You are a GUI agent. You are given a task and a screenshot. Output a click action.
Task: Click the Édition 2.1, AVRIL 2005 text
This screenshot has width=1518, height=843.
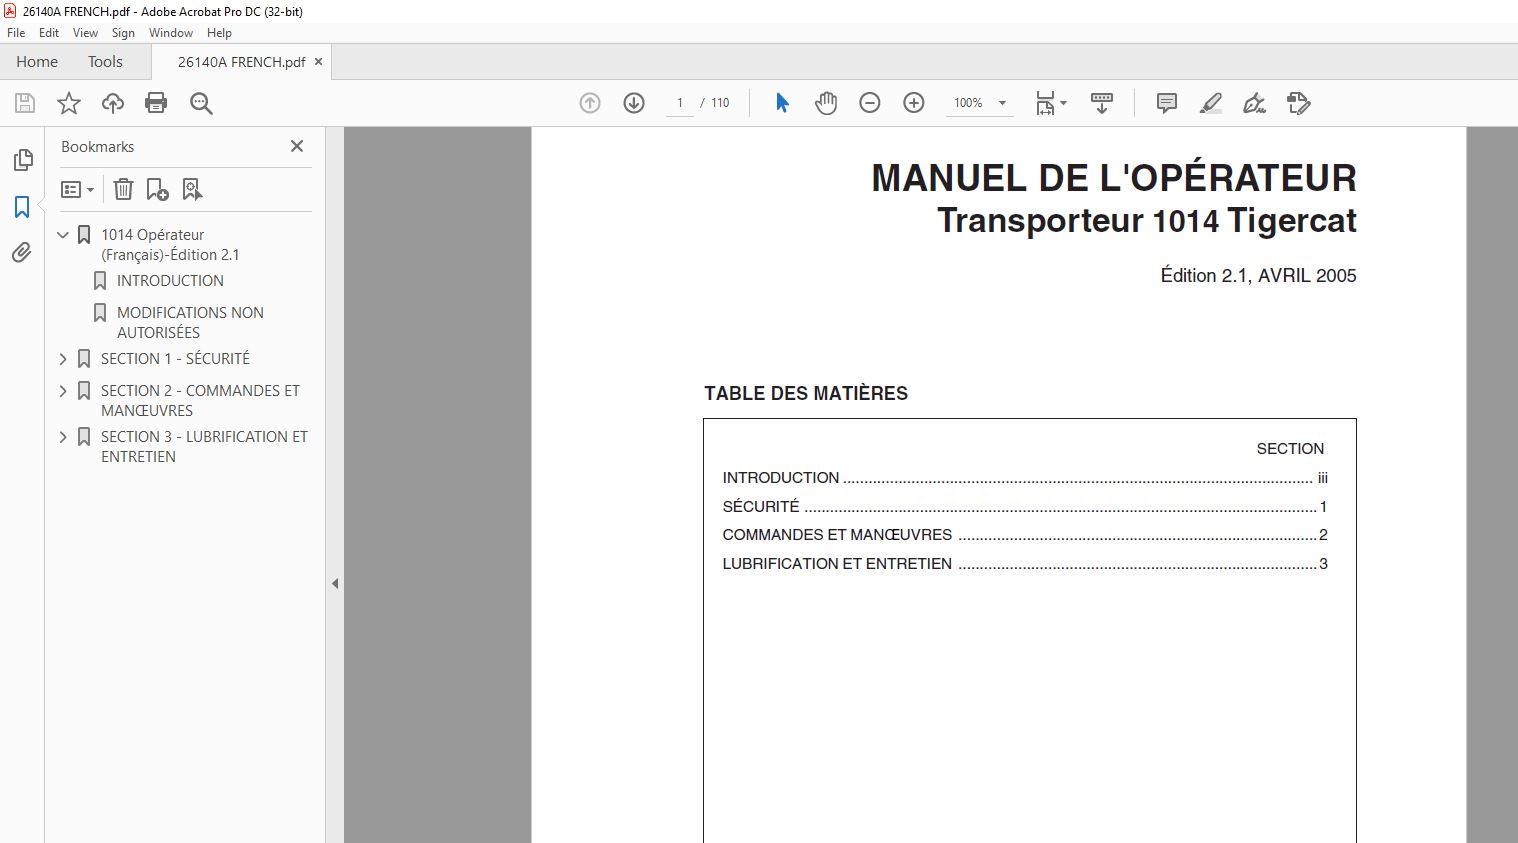click(1258, 276)
